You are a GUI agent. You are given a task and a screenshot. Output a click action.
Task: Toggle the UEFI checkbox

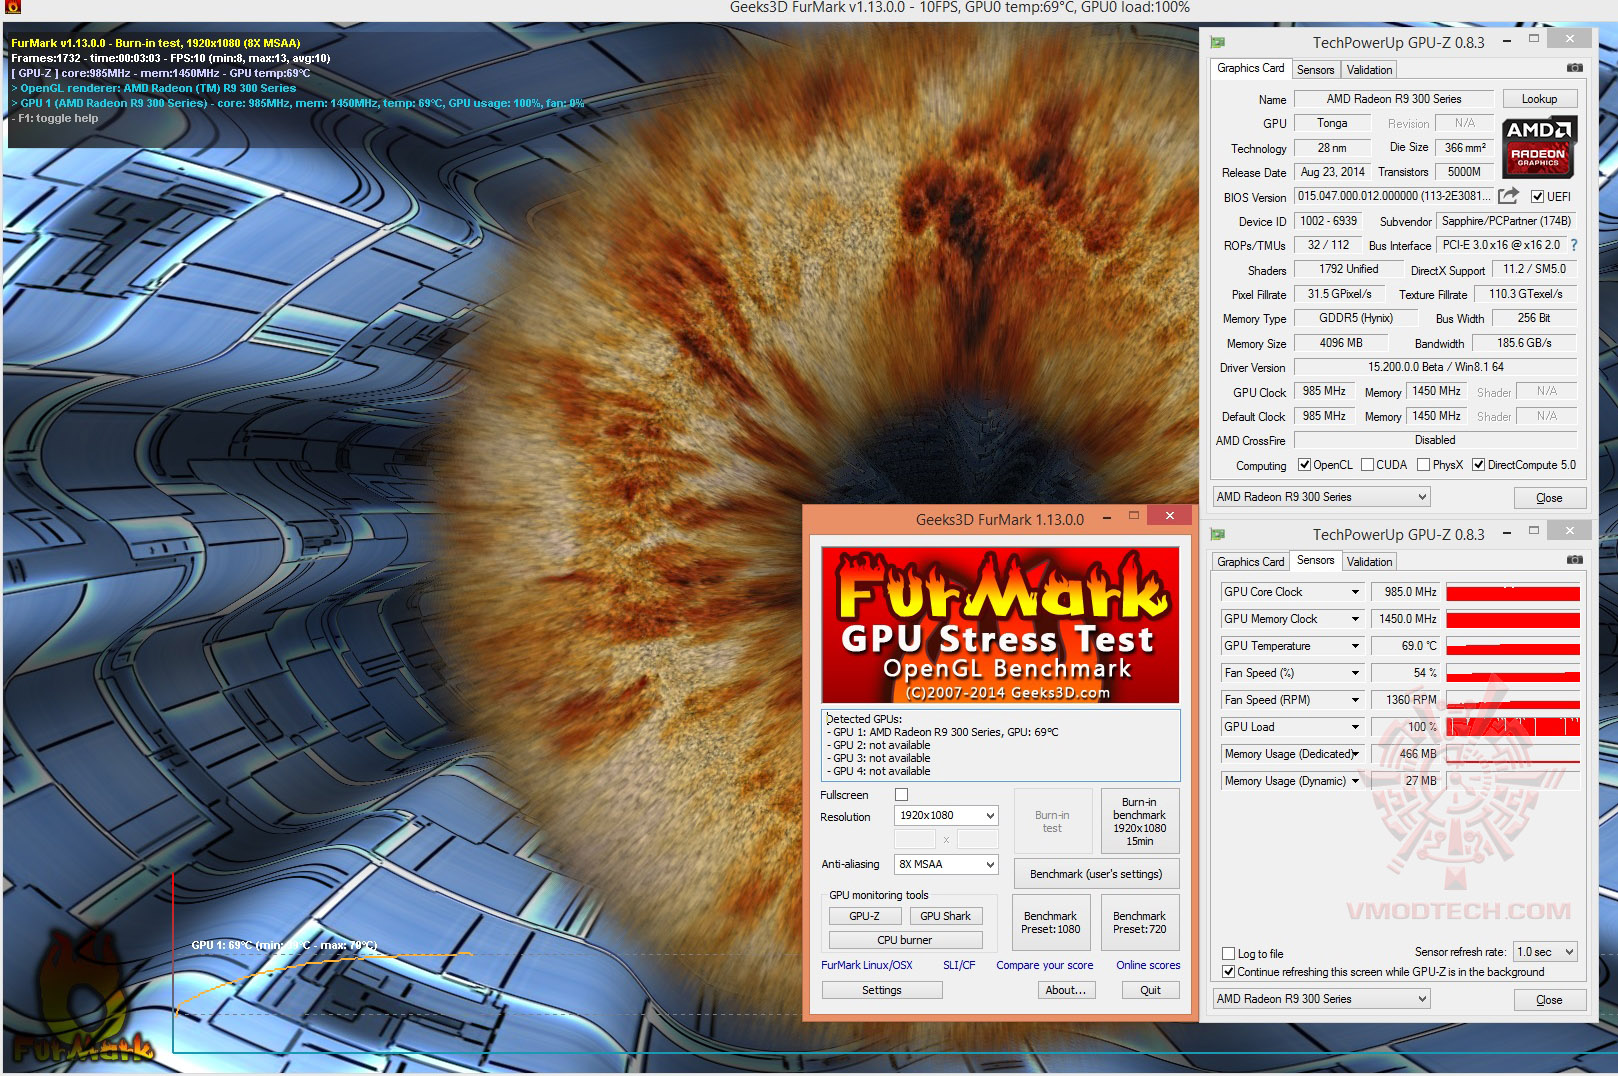point(1537,196)
